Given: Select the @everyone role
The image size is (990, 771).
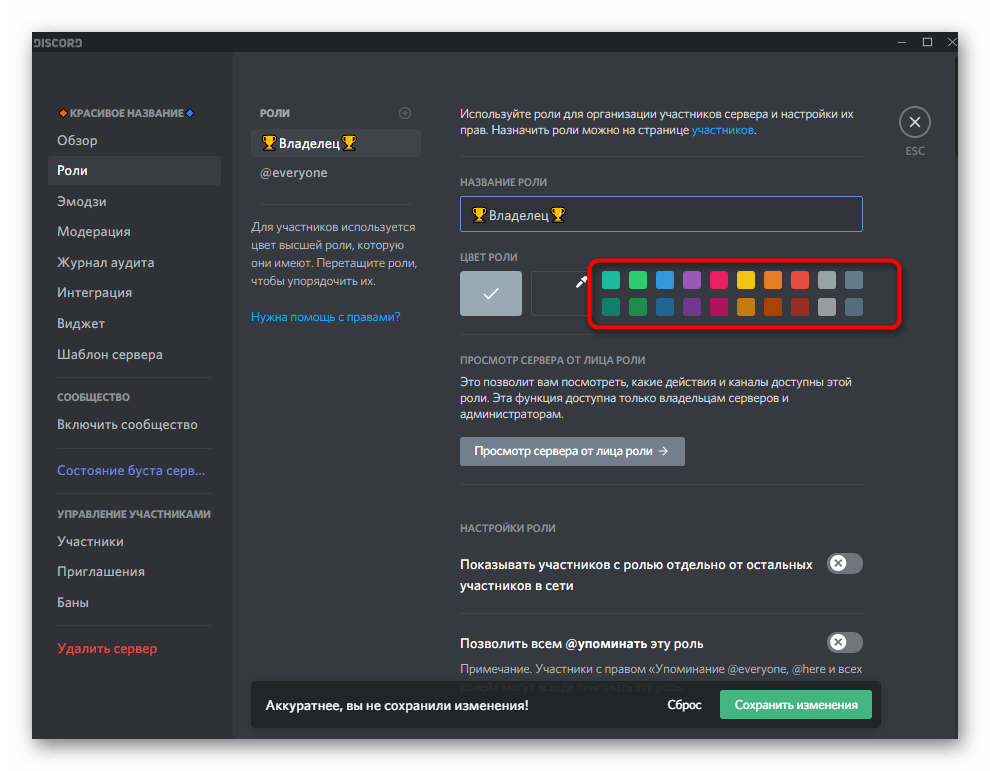Looking at the screenshot, I should [294, 173].
